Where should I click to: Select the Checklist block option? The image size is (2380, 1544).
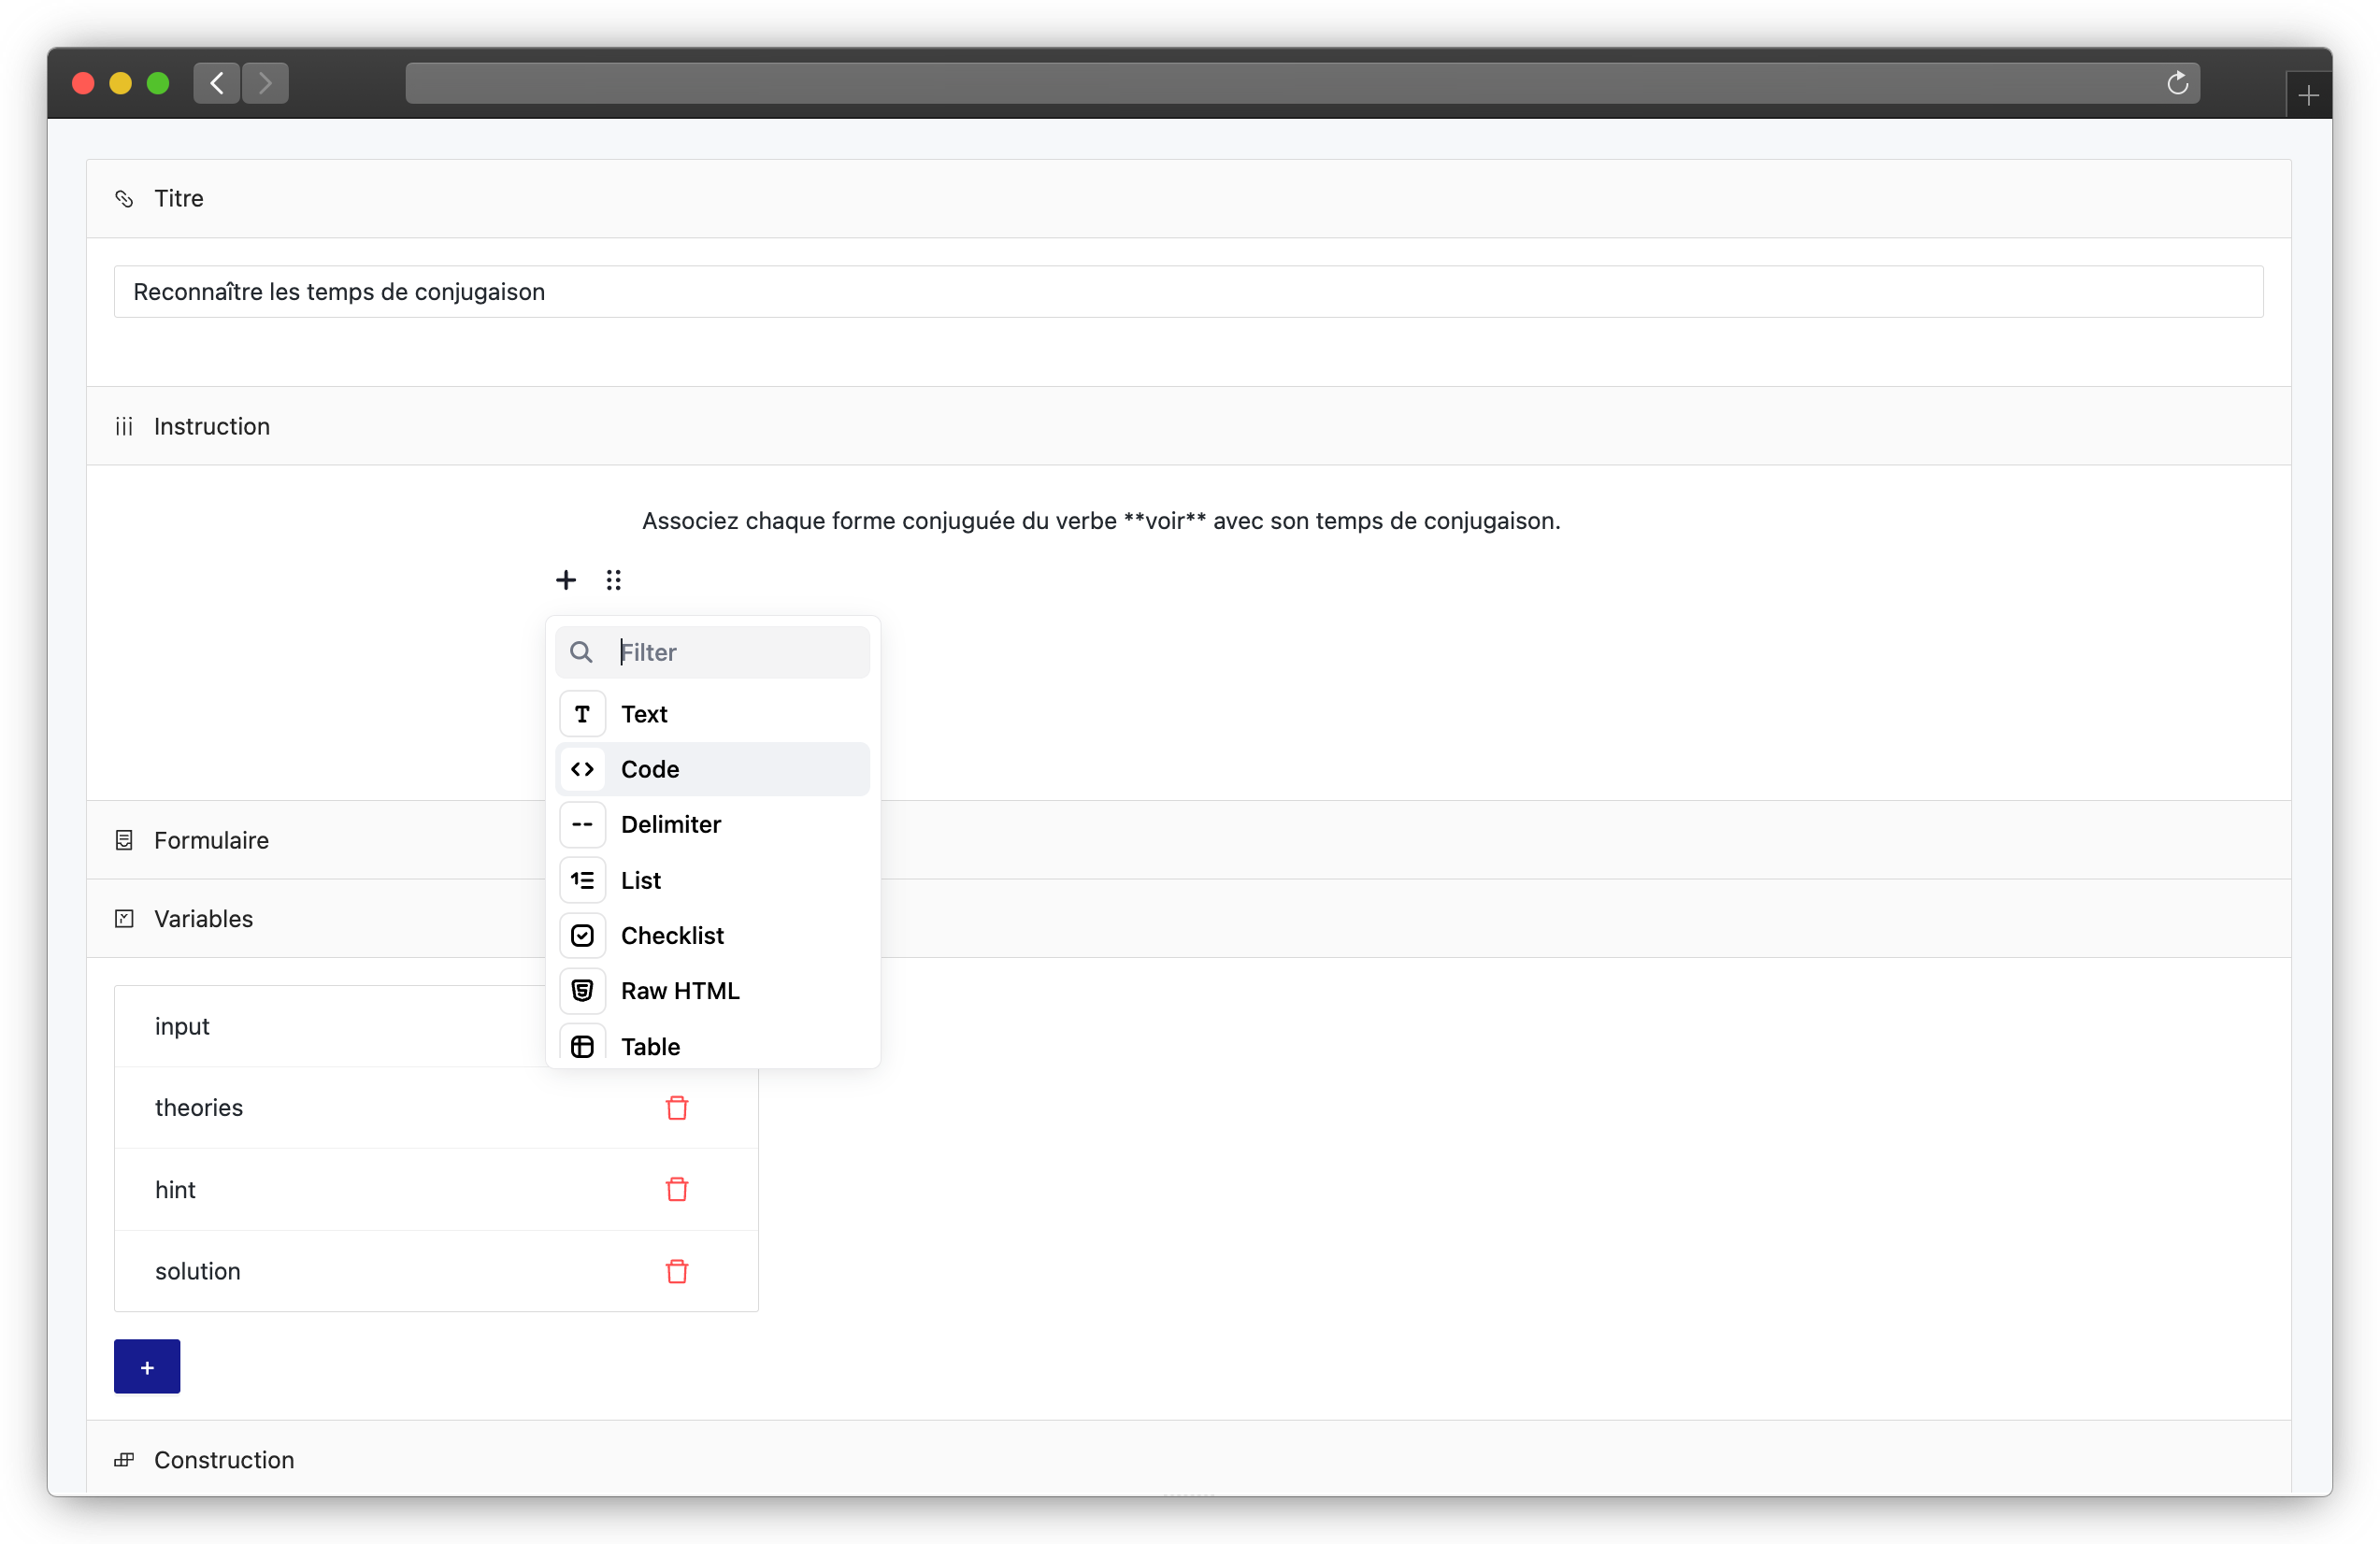pos(713,936)
